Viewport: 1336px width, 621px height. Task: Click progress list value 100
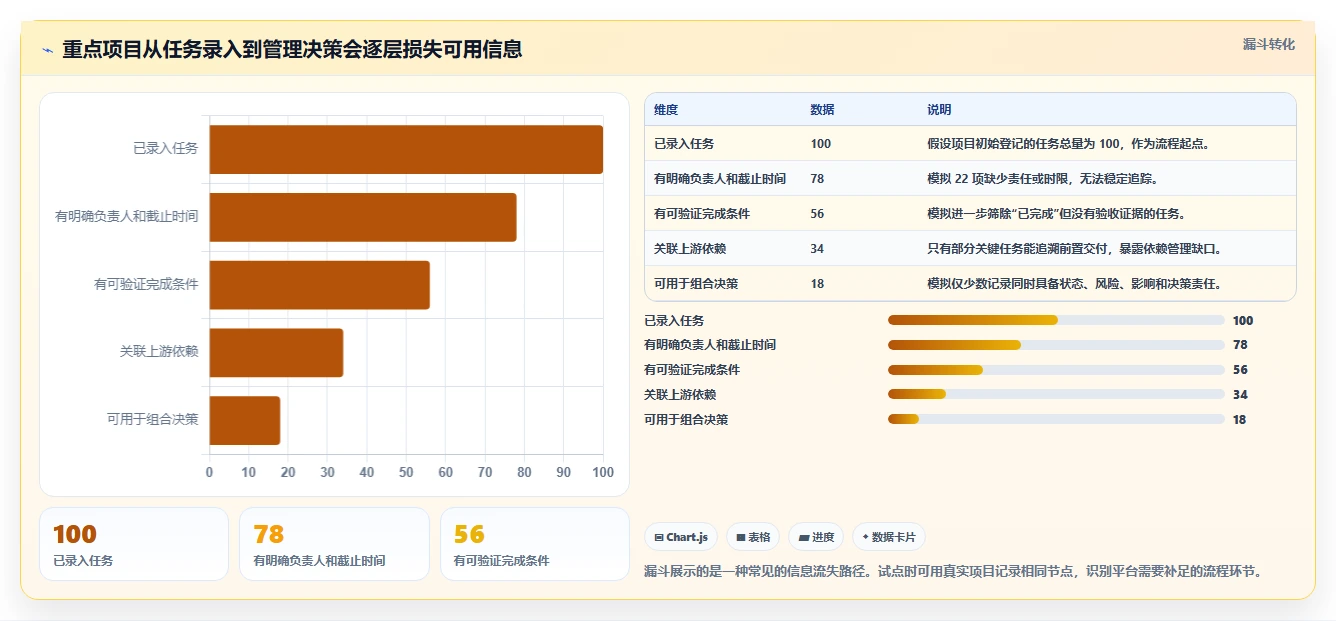[x=1243, y=321]
